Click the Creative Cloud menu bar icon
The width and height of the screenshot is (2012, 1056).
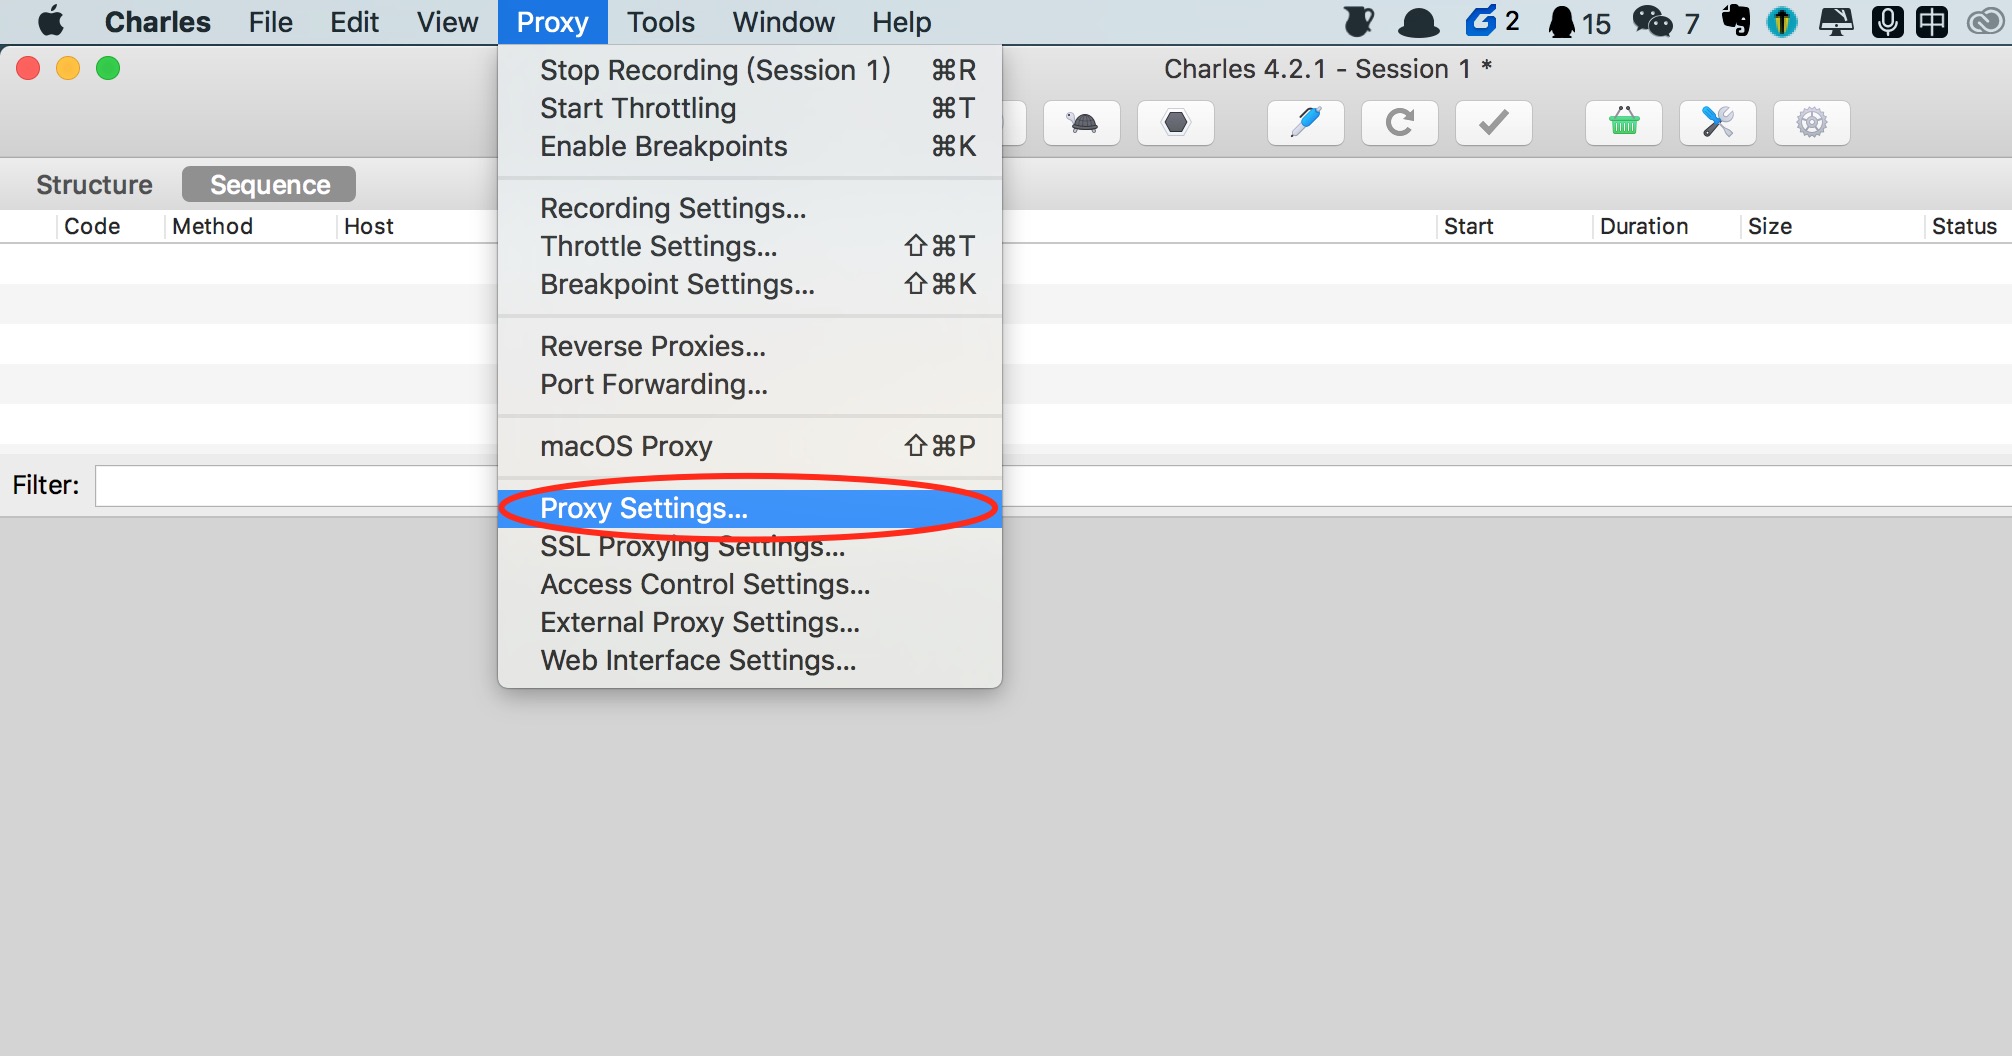1985,21
